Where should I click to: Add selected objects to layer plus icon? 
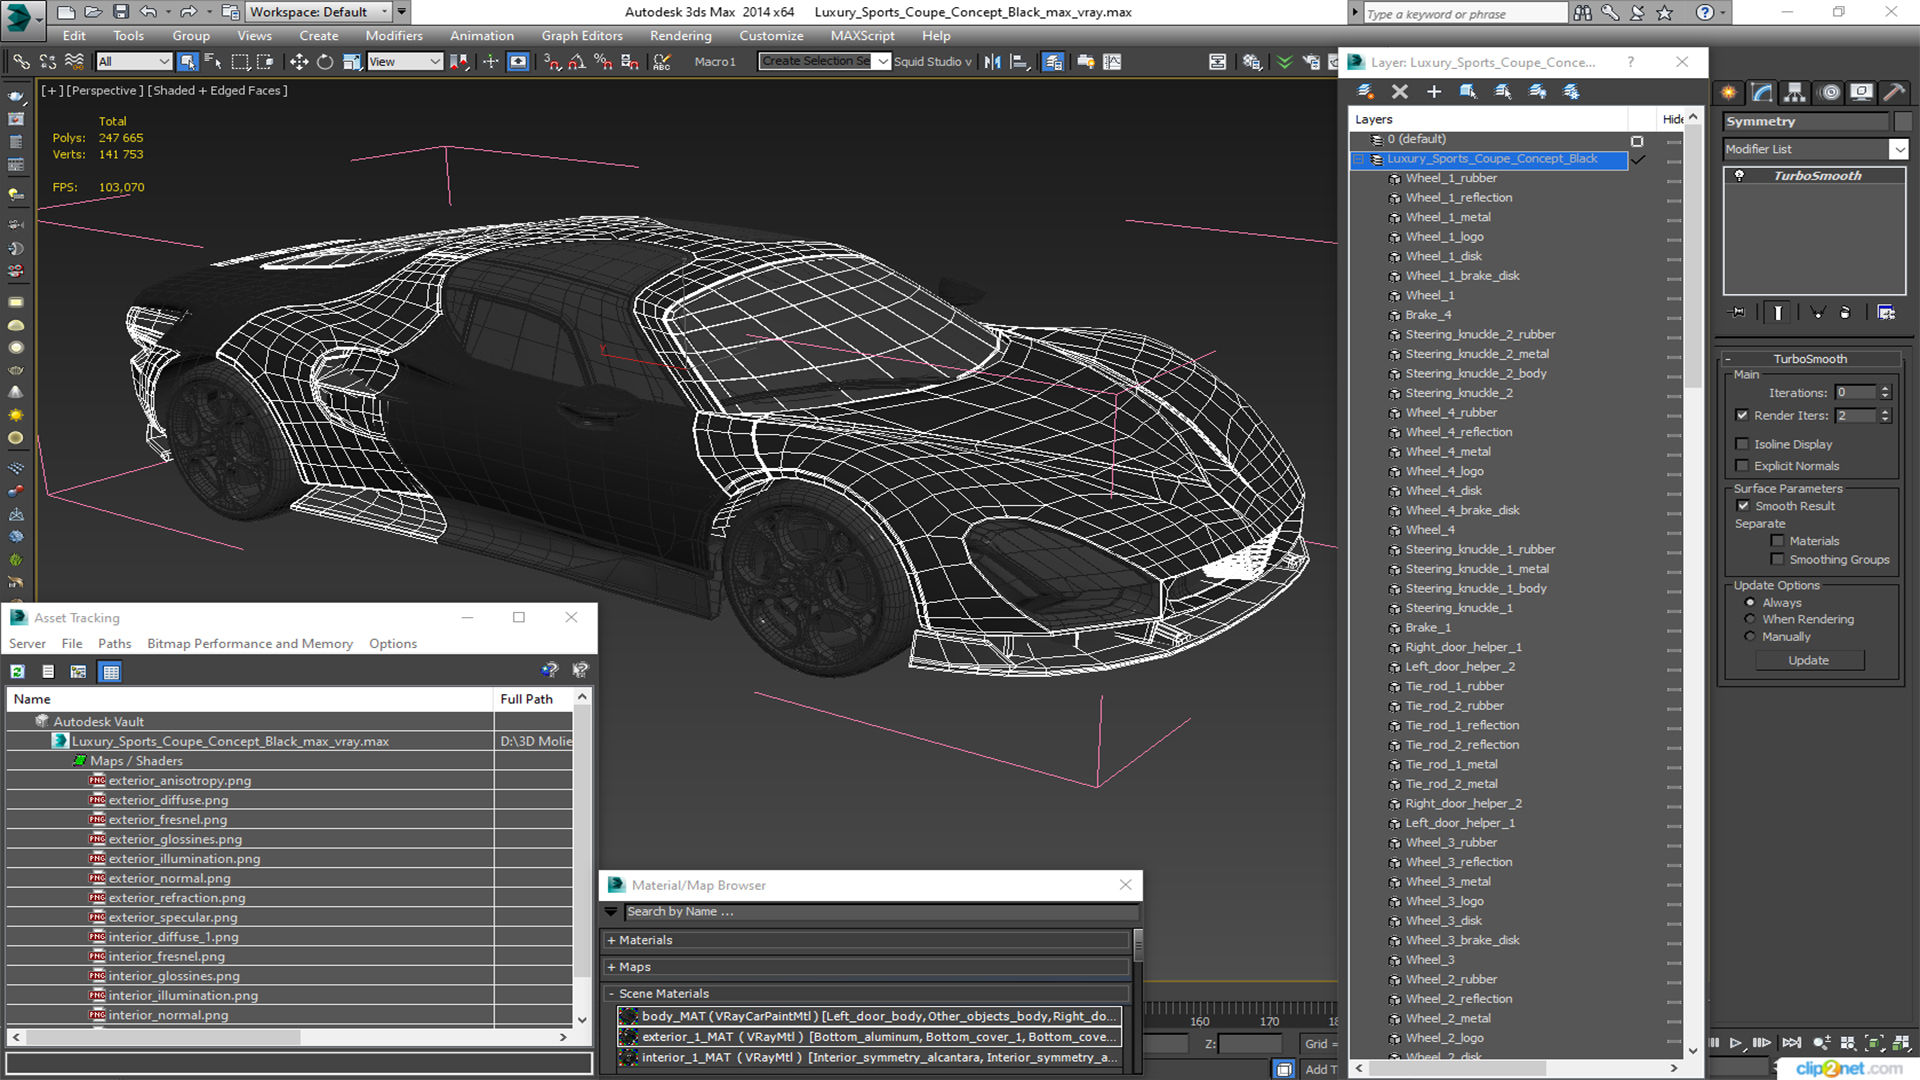pyautogui.click(x=1434, y=92)
